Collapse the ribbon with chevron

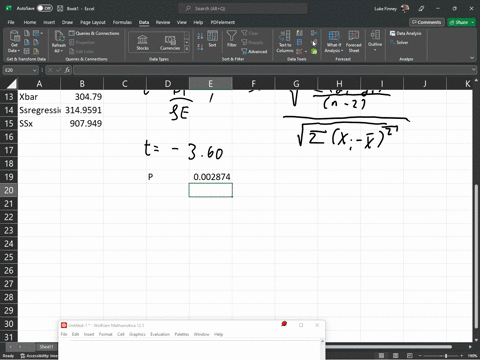click(472, 58)
